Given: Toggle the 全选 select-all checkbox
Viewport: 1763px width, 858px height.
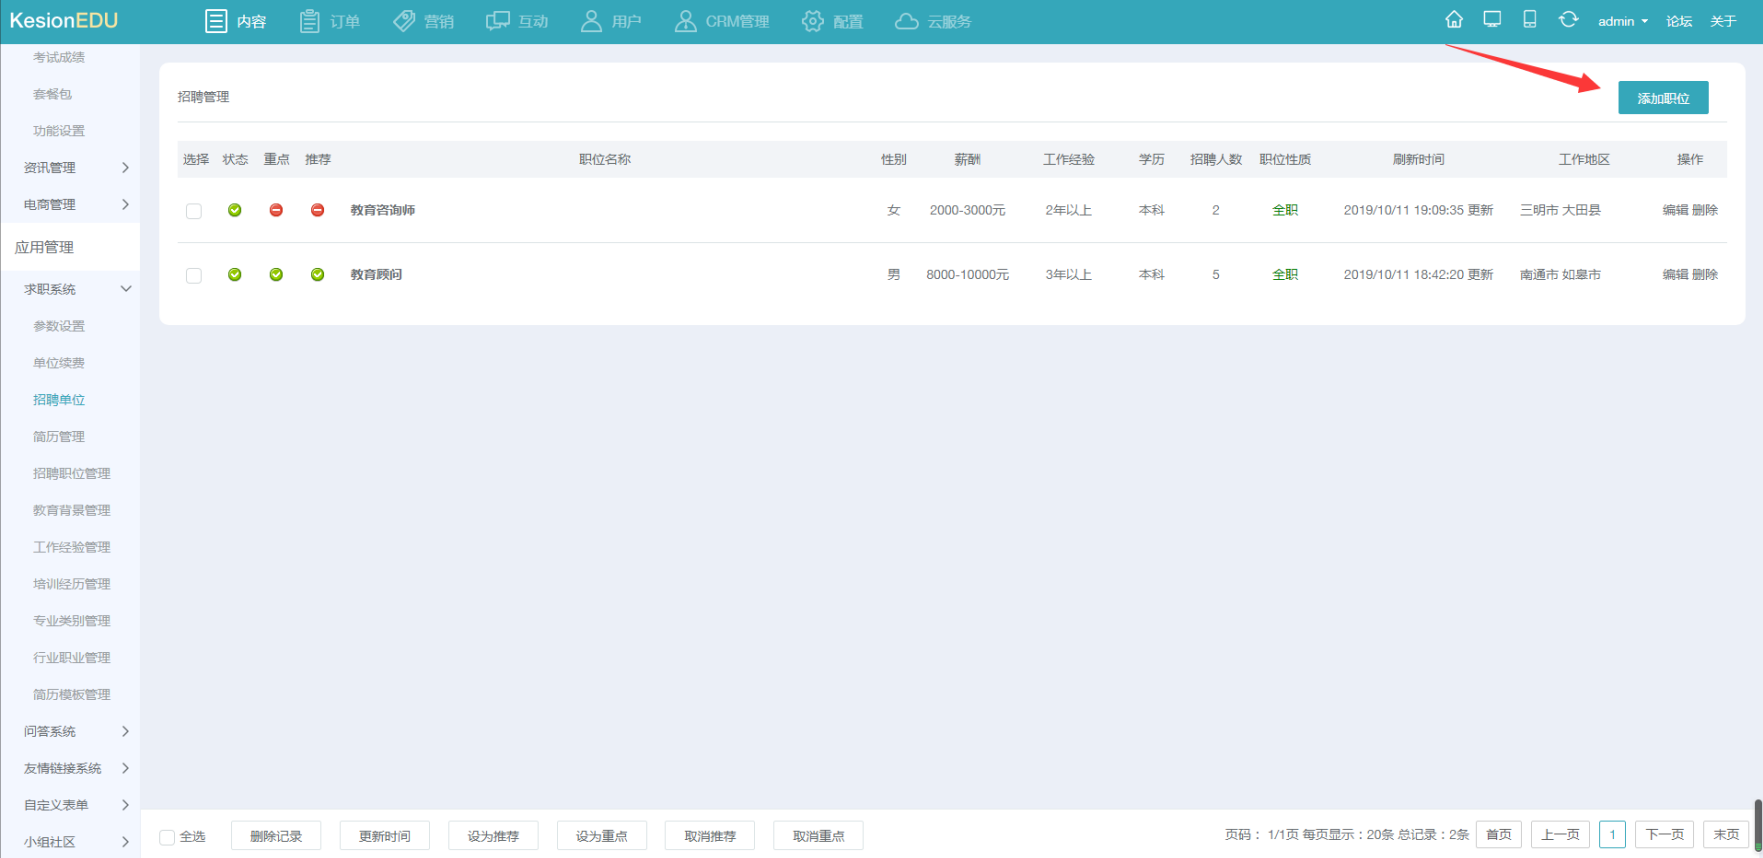Looking at the screenshot, I should (x=168, y=837).
